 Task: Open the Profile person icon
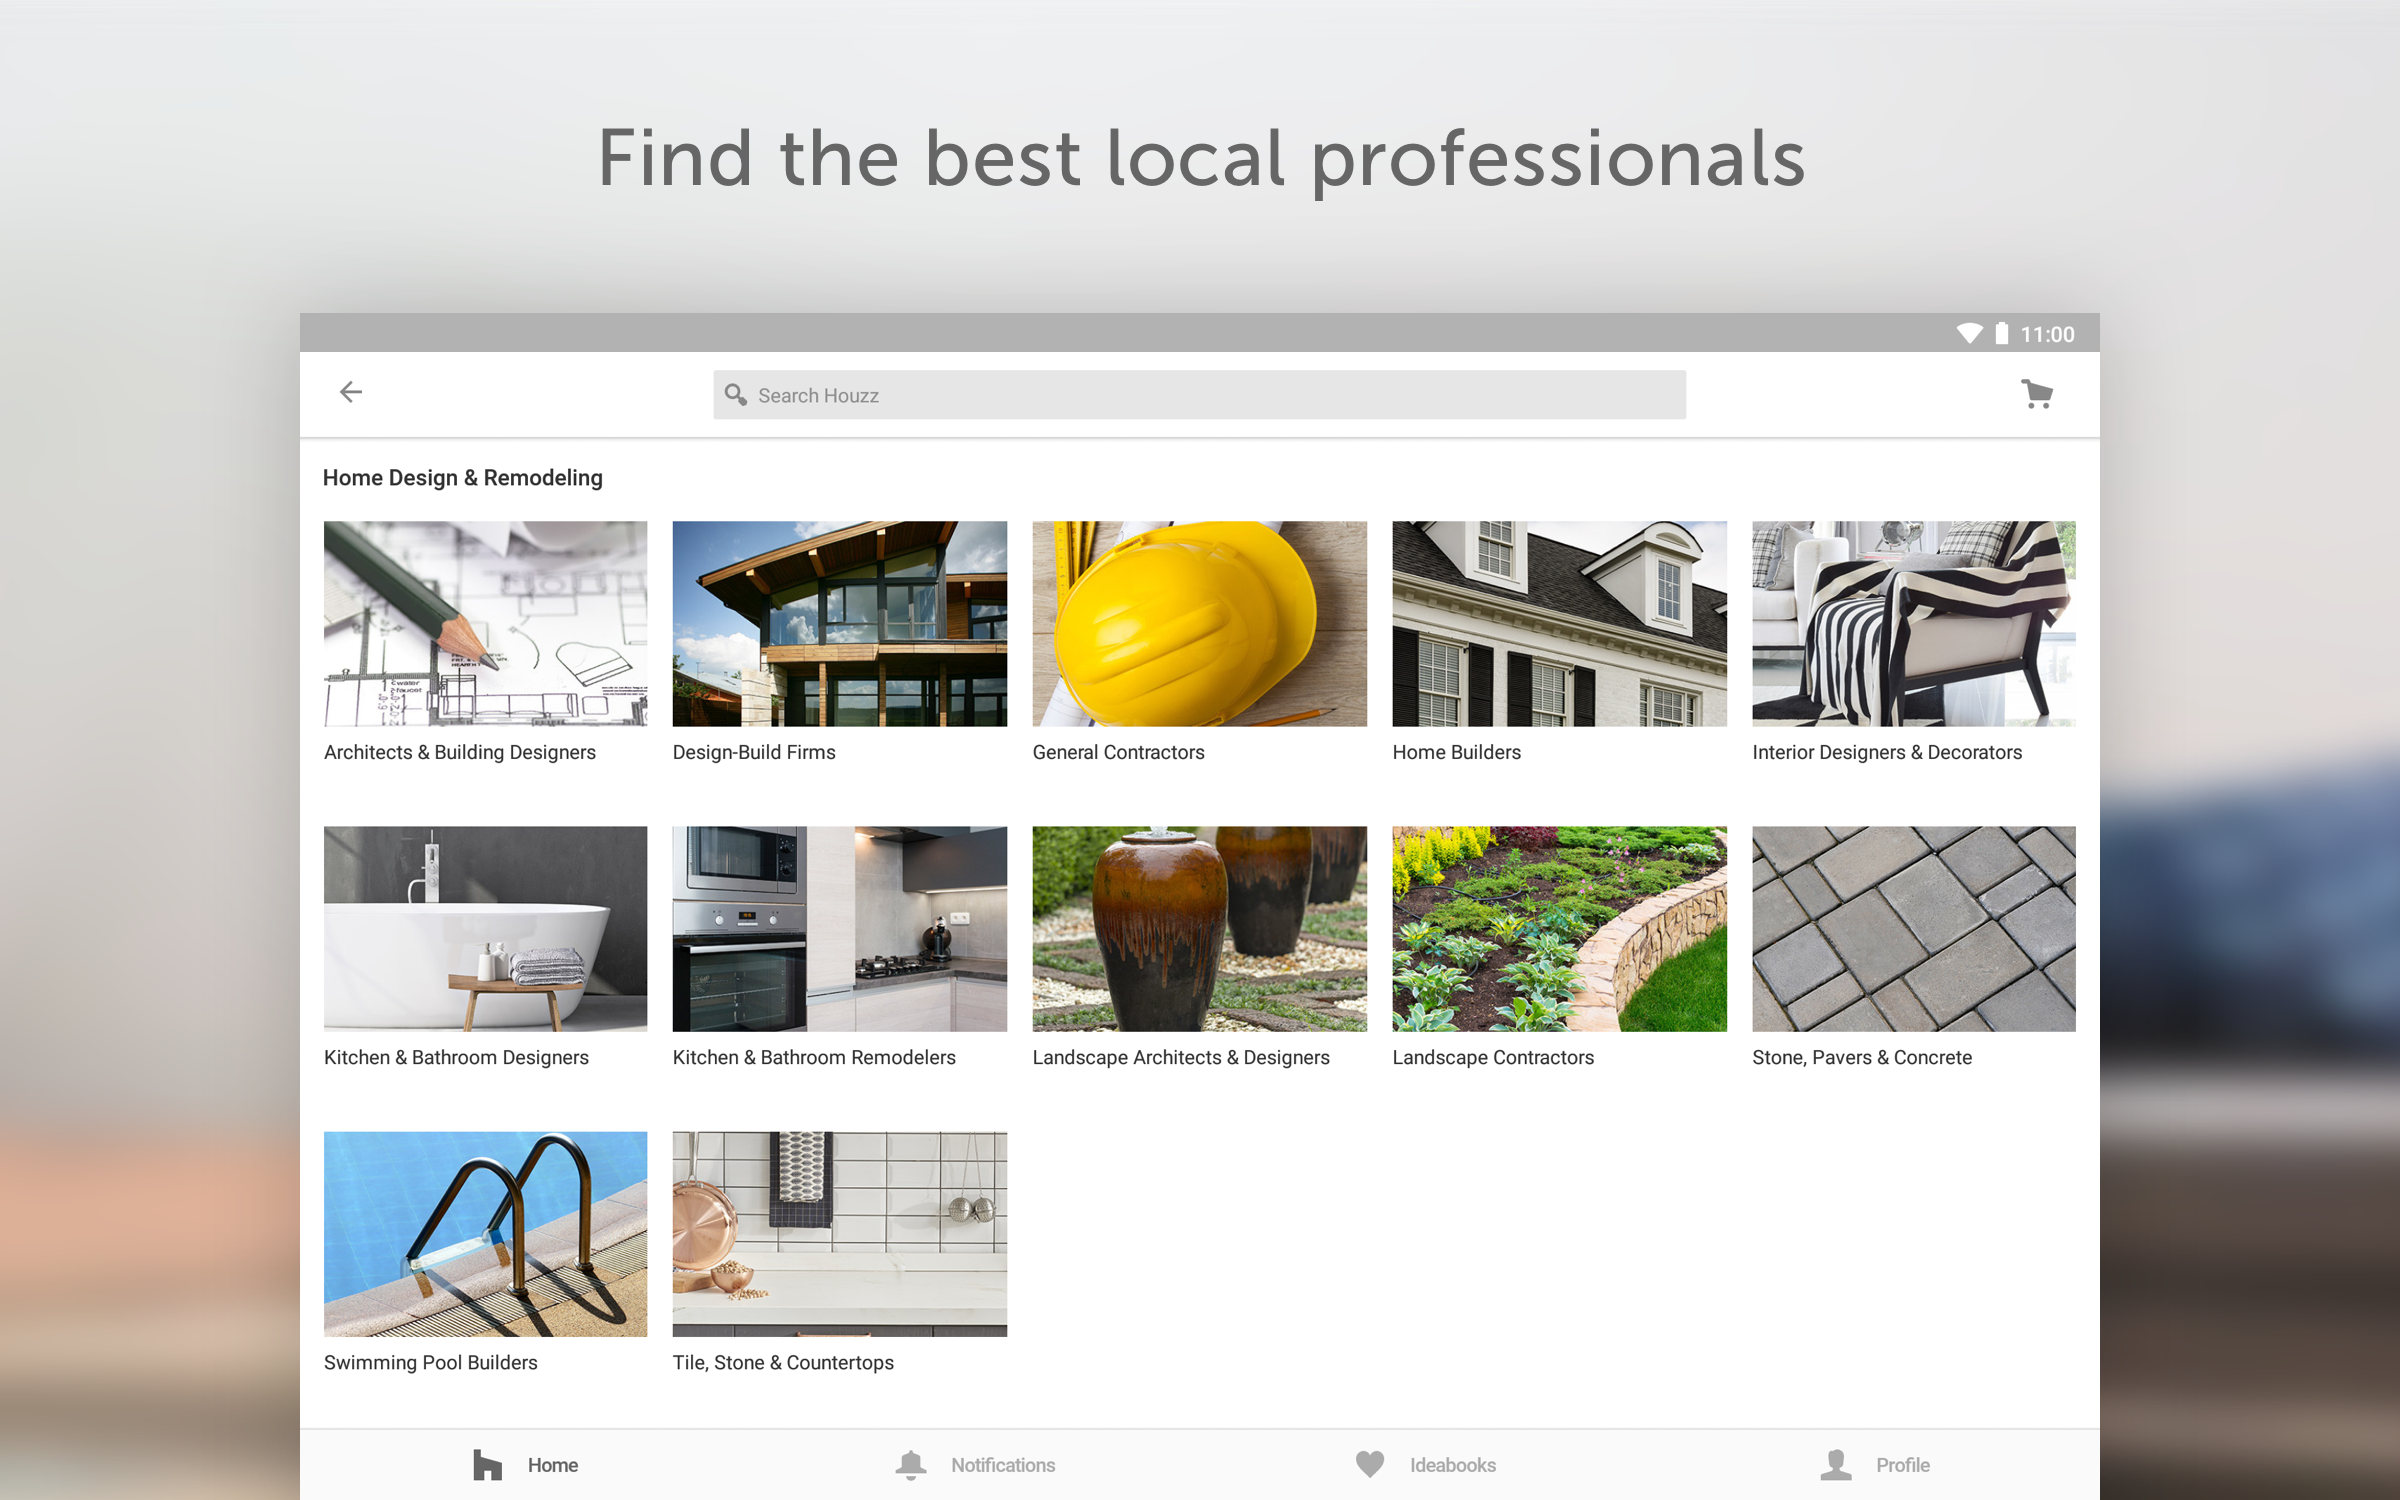[1836, 1465]
